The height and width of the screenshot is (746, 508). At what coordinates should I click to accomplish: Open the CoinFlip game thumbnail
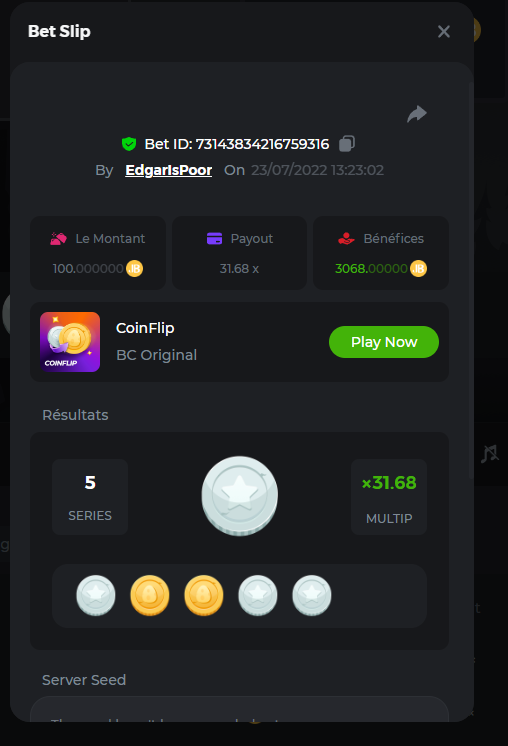point(70,342)
